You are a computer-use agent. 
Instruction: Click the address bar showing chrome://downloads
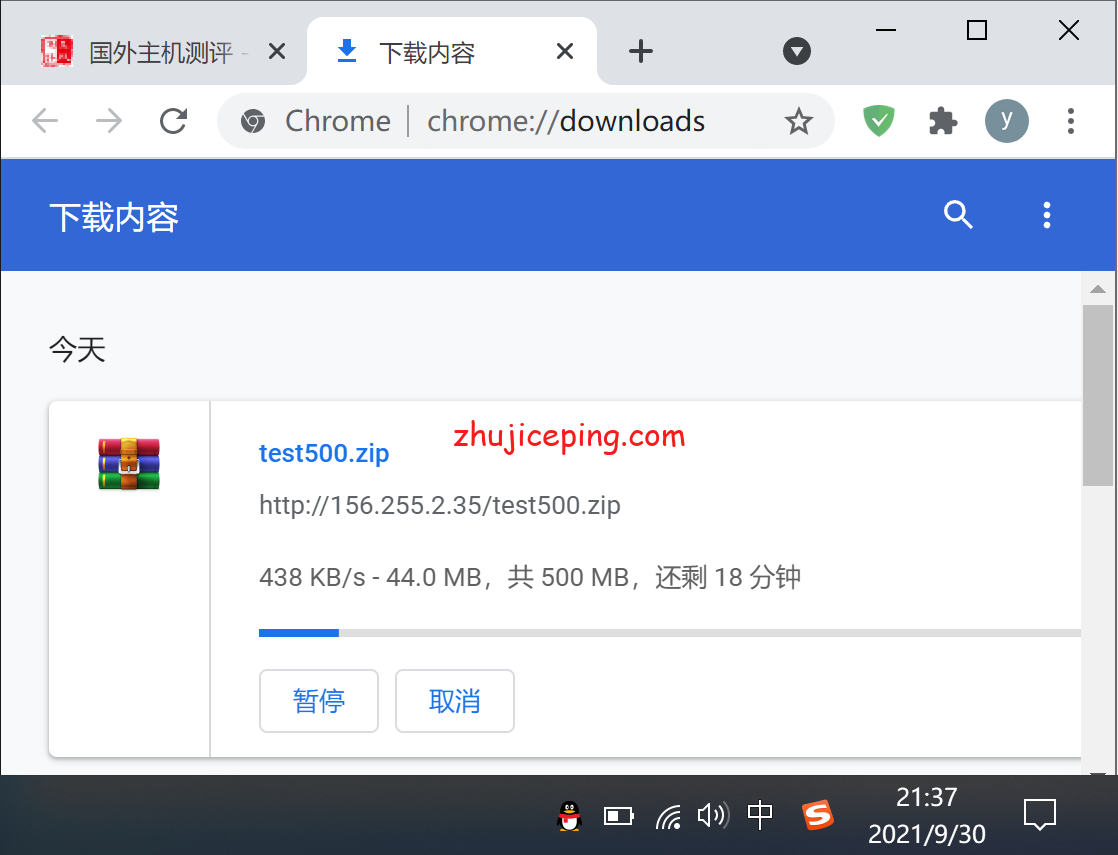[525, 121]
